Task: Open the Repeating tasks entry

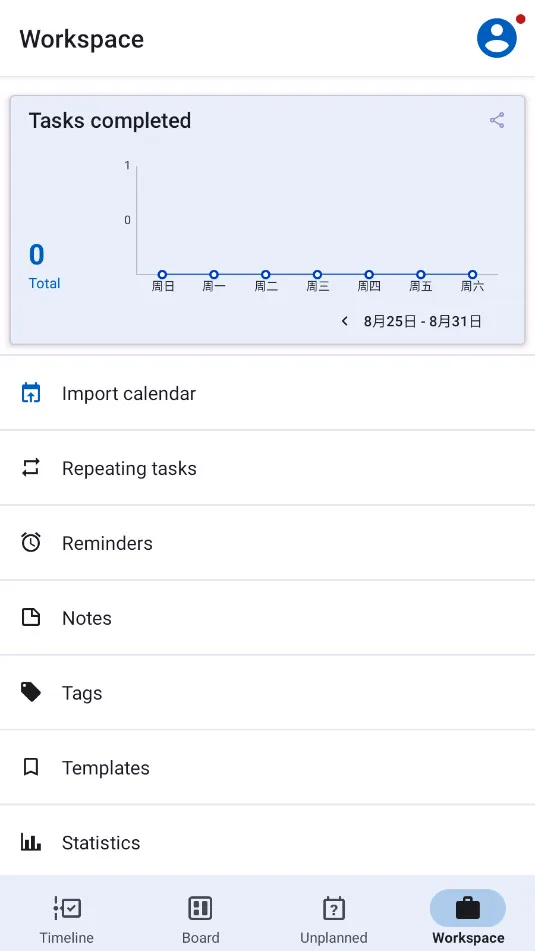Action: (268, 468)
